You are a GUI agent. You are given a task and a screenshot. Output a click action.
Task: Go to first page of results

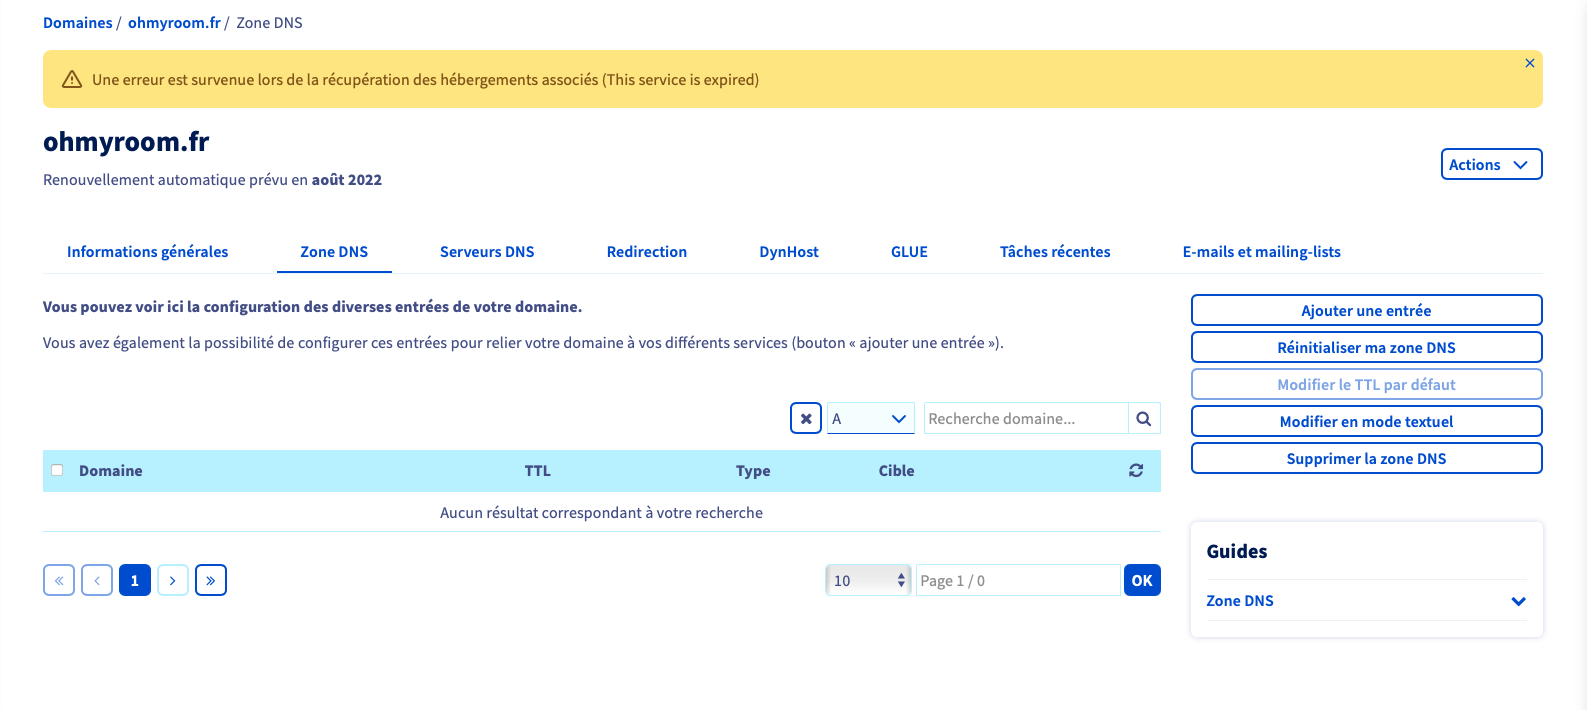pos(59,580)
